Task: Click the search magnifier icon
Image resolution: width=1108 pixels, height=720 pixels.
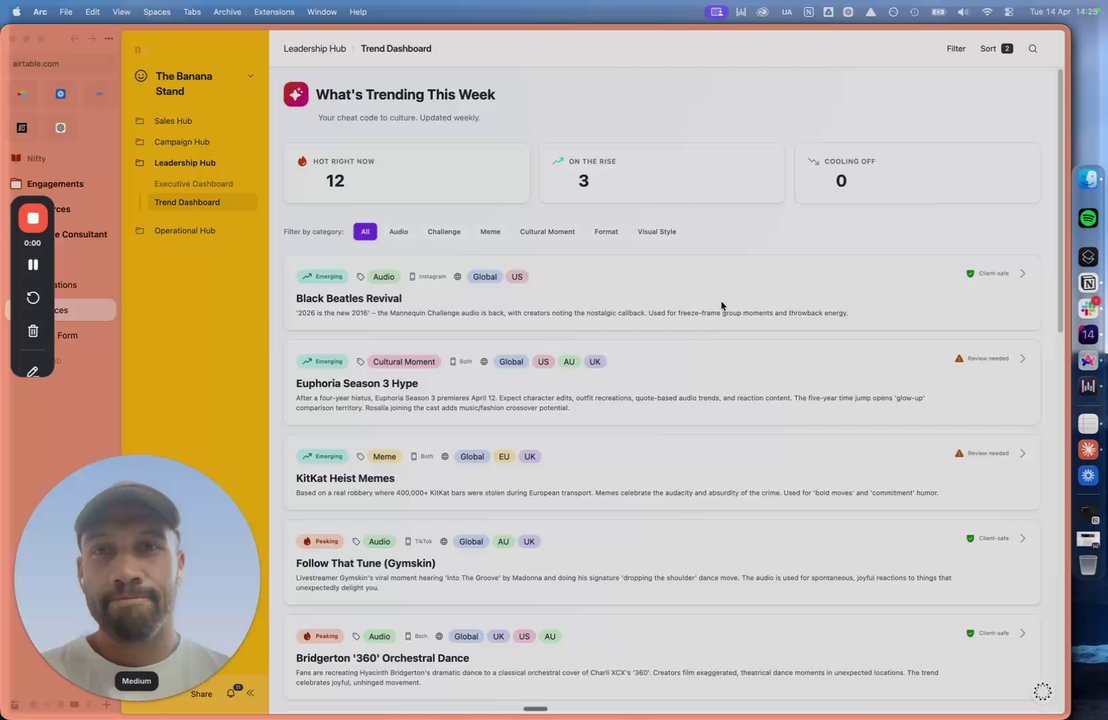Action: point(1032,49)
